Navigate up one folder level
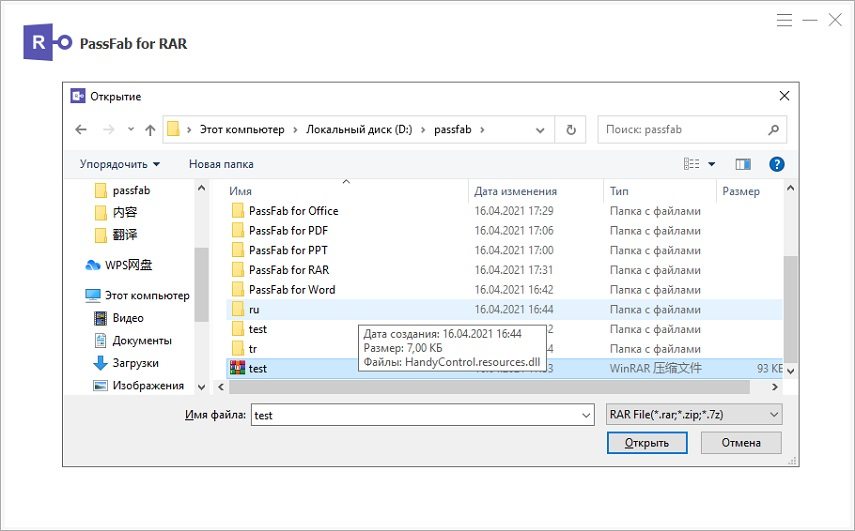 [150, 129]
